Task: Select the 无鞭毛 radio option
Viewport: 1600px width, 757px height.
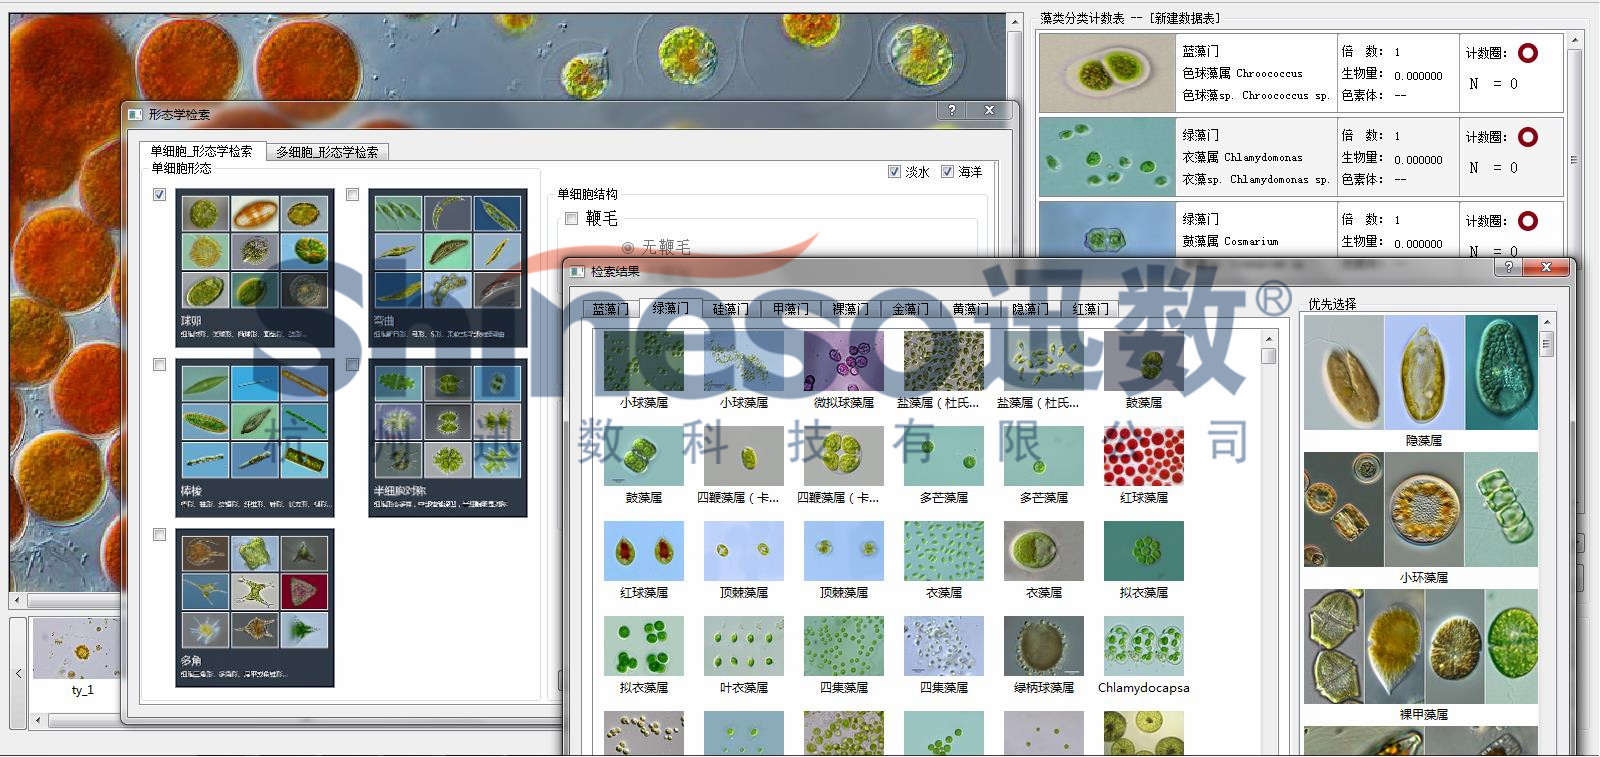Action: point(628,247)
